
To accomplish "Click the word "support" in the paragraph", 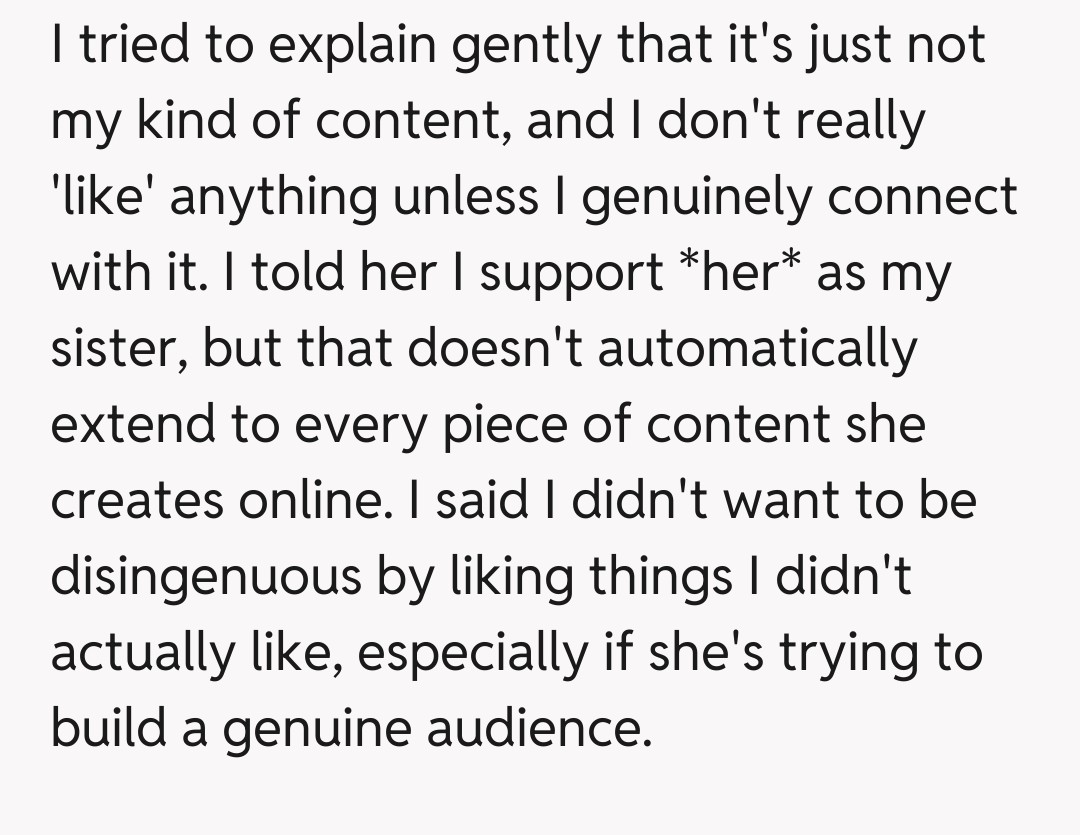I will [568, 273].
